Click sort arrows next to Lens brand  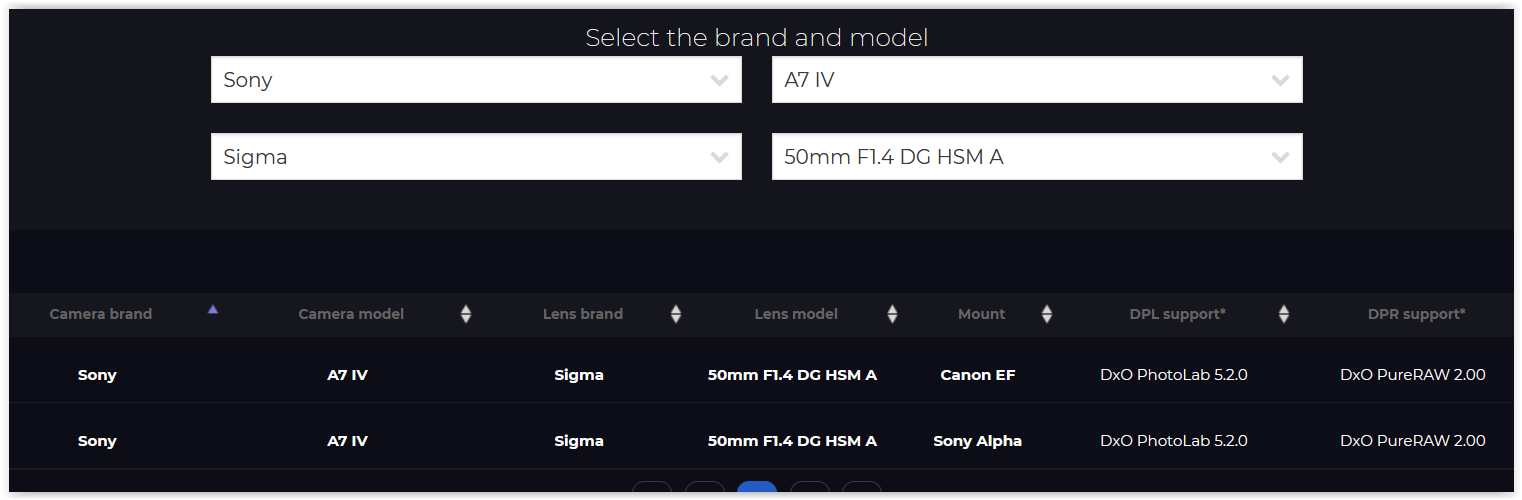click(x=676, y=314)
